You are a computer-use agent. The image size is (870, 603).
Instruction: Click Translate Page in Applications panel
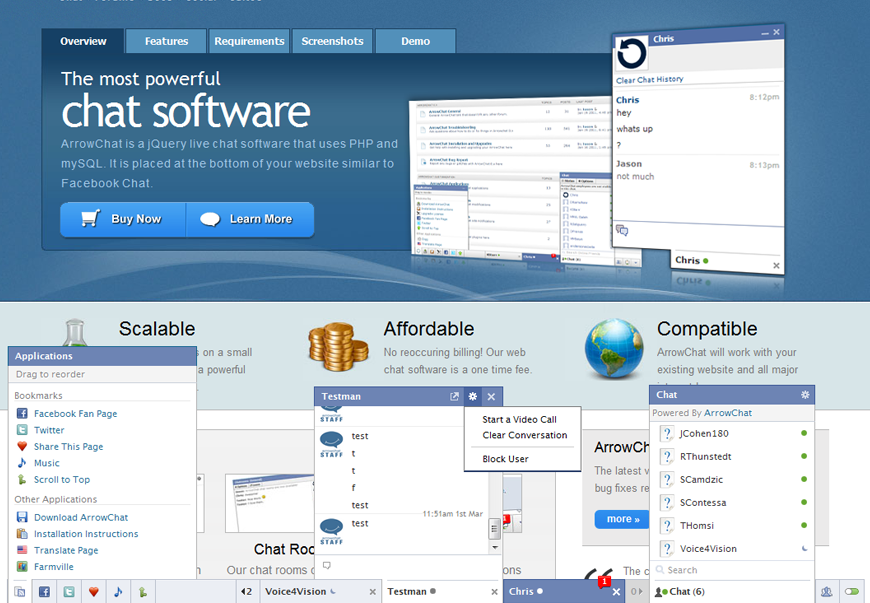click(66, 550)
